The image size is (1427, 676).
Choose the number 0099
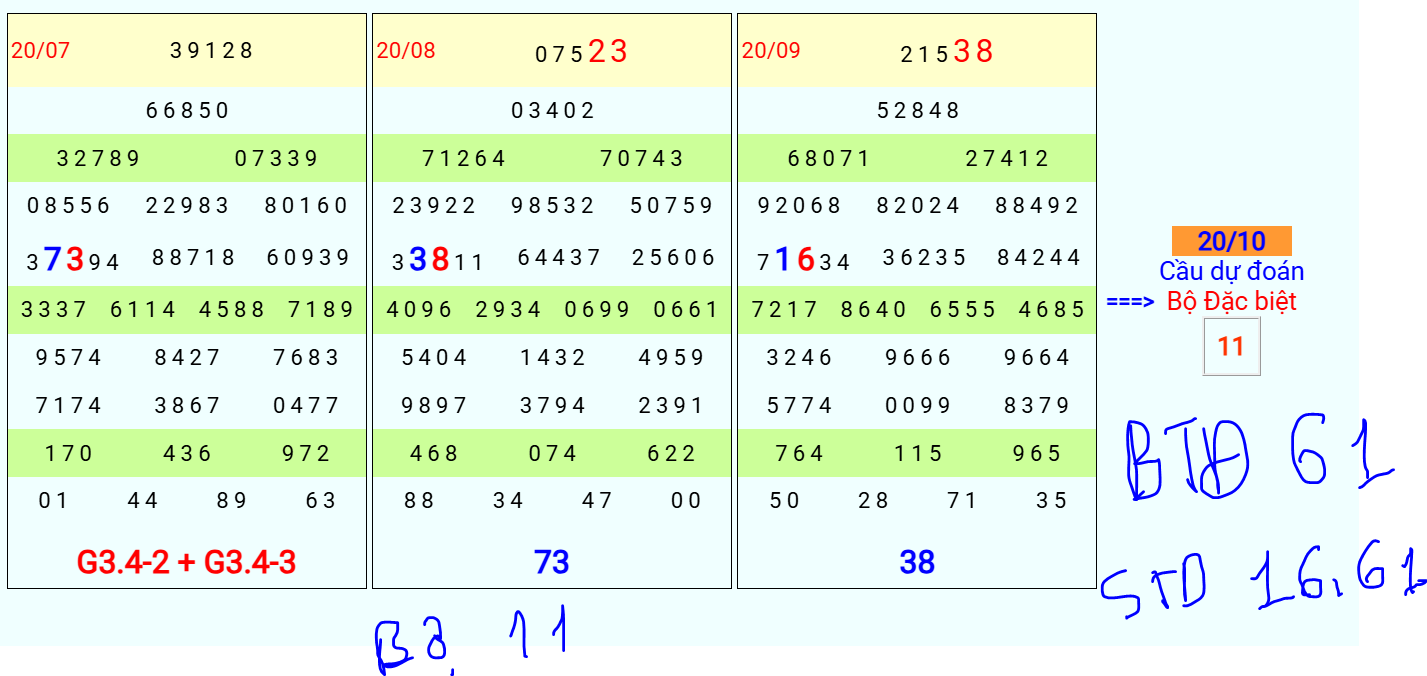click(x=918, y=405)
